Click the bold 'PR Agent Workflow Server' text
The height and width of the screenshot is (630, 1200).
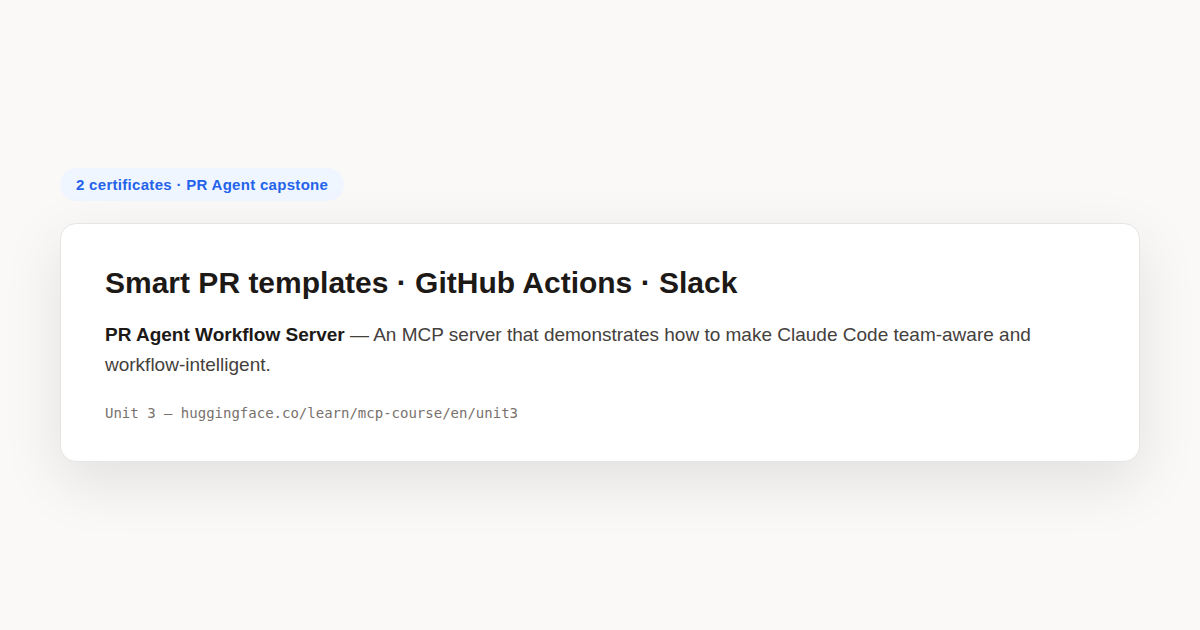point(225,335)
